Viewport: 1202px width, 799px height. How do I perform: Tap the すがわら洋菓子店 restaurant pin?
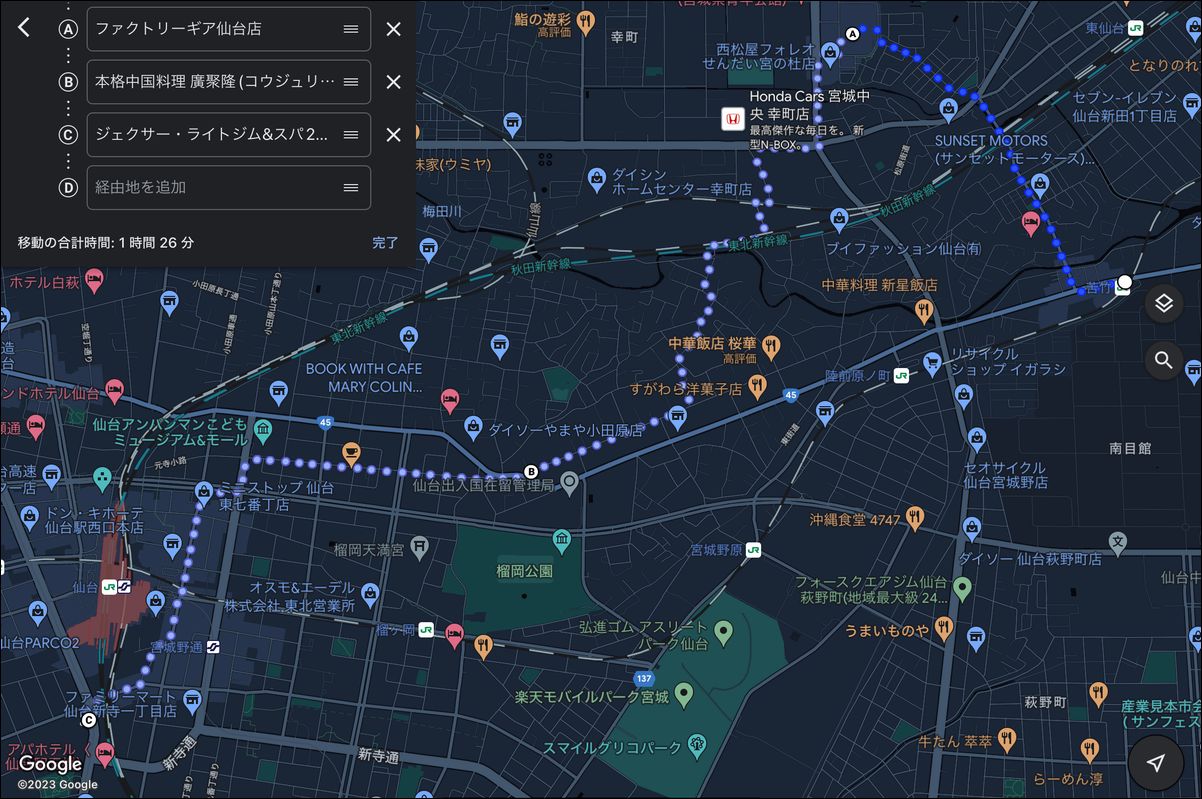click(757, 385)
